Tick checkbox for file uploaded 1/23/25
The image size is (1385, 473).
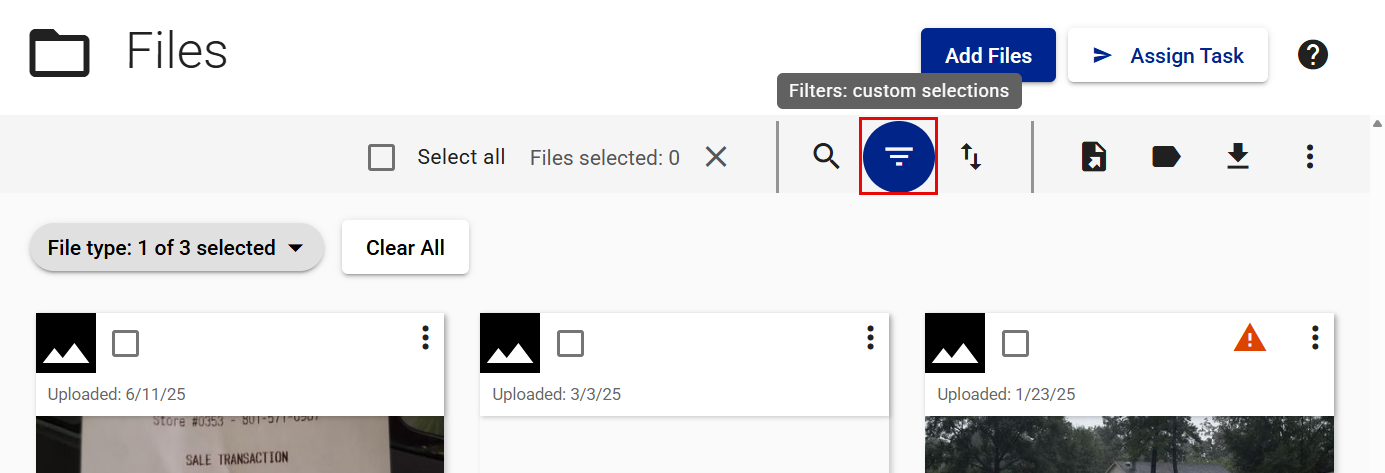tap(1015, 344)
